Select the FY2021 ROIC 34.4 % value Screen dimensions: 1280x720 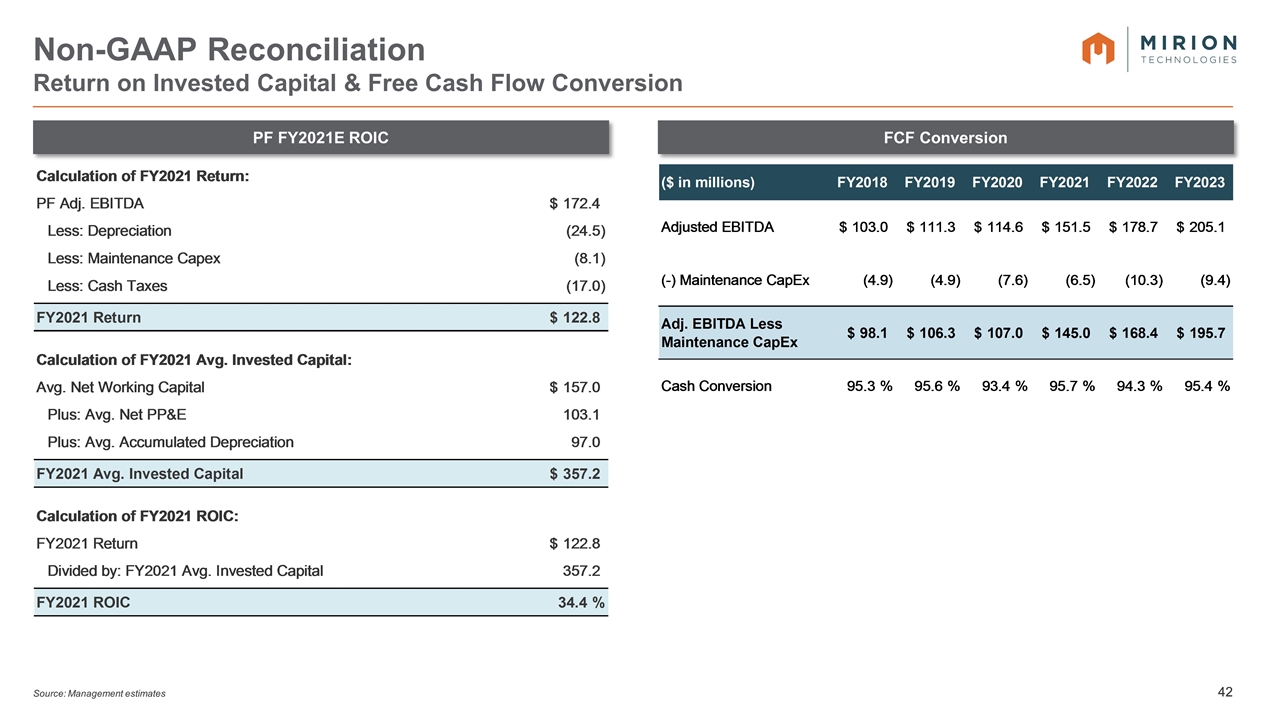click(580, 602)
